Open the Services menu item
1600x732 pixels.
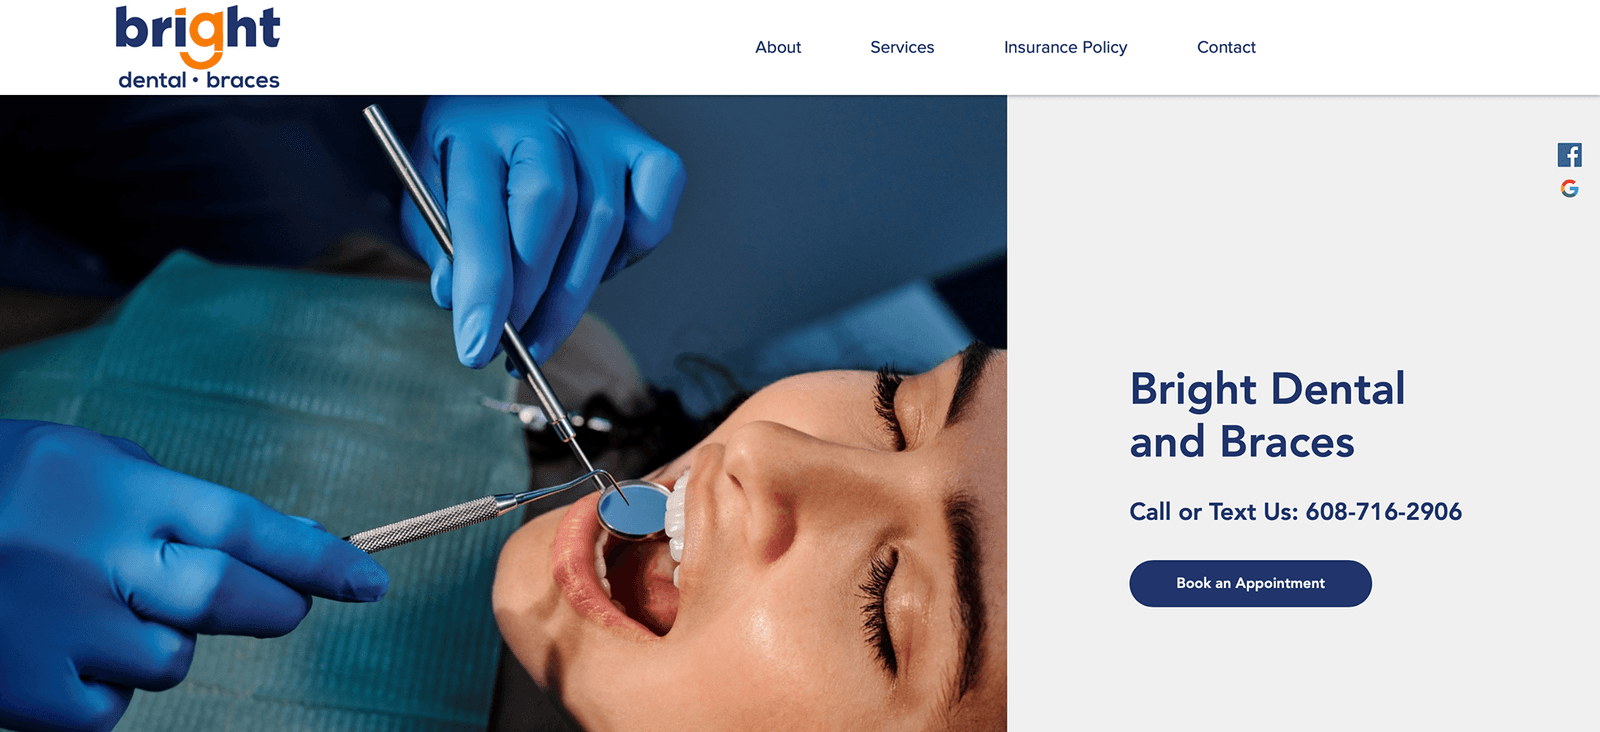902,47
